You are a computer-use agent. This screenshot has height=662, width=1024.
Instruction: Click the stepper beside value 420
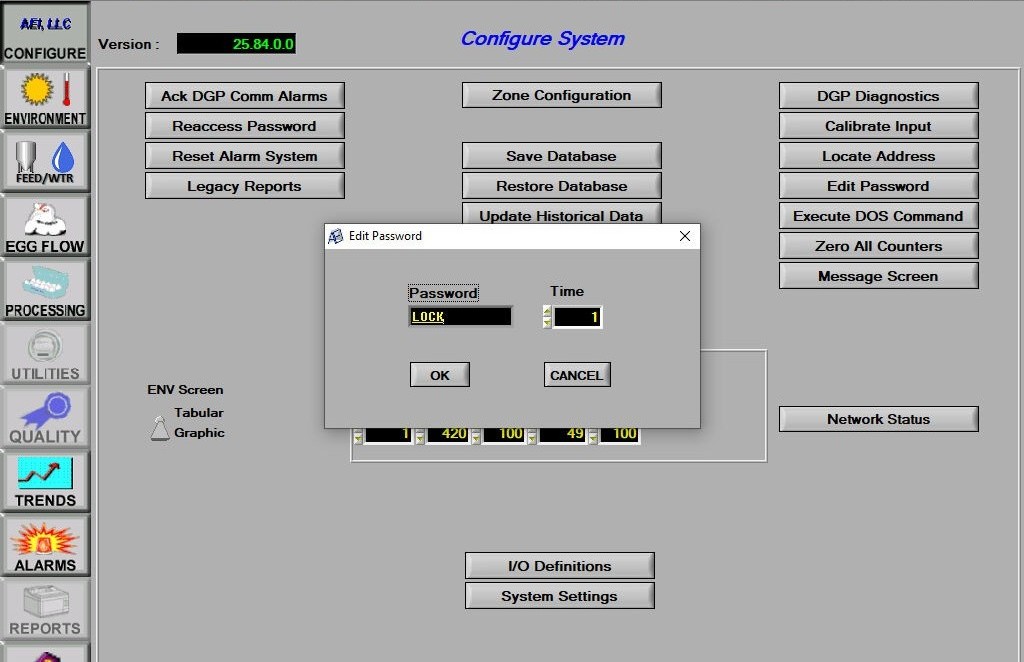pyautogui.click(x=420, y=436)
